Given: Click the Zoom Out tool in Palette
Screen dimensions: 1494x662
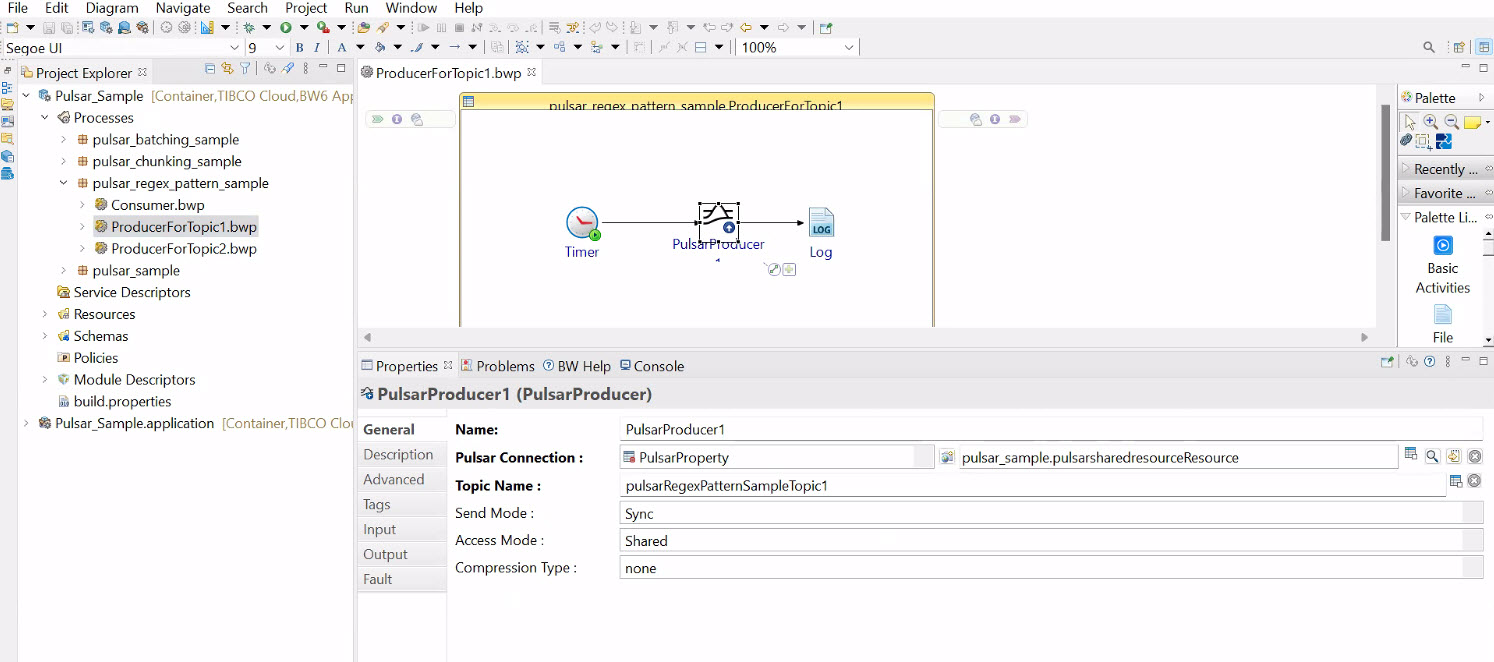Looking at the screenshot, I should click(x=1451, y=122).
